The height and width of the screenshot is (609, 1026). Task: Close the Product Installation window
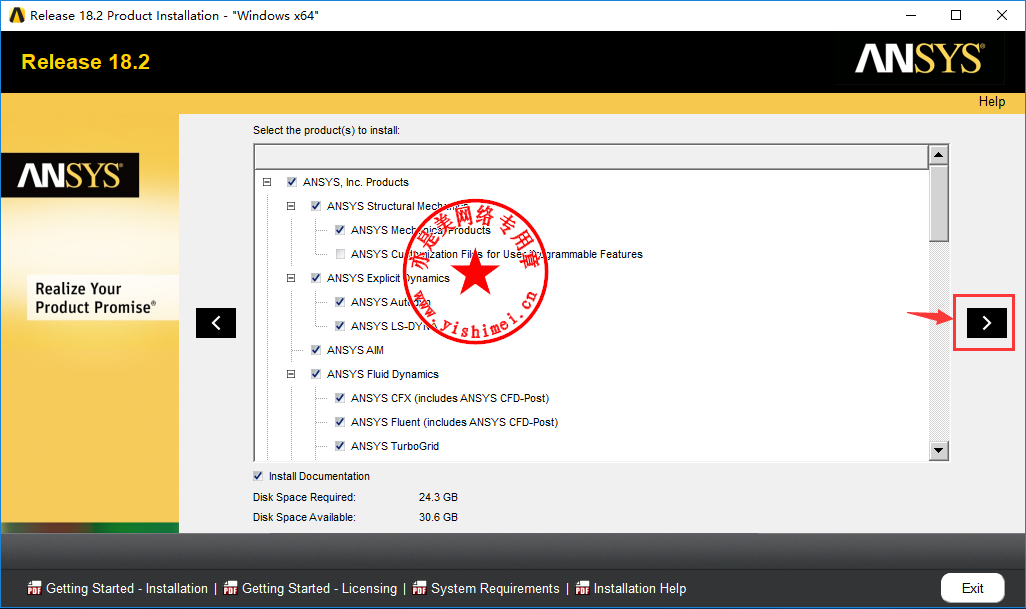pyautogui.click(x=1002, y=15)
